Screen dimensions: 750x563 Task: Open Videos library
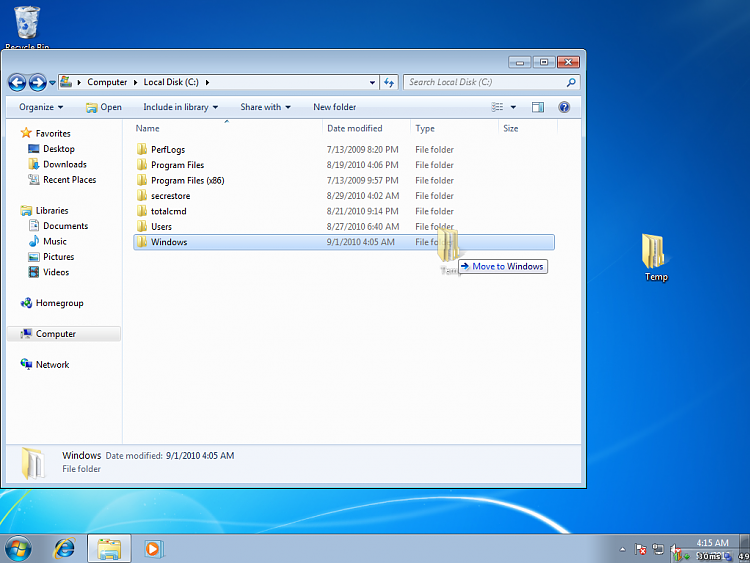[x=49, y=272]
